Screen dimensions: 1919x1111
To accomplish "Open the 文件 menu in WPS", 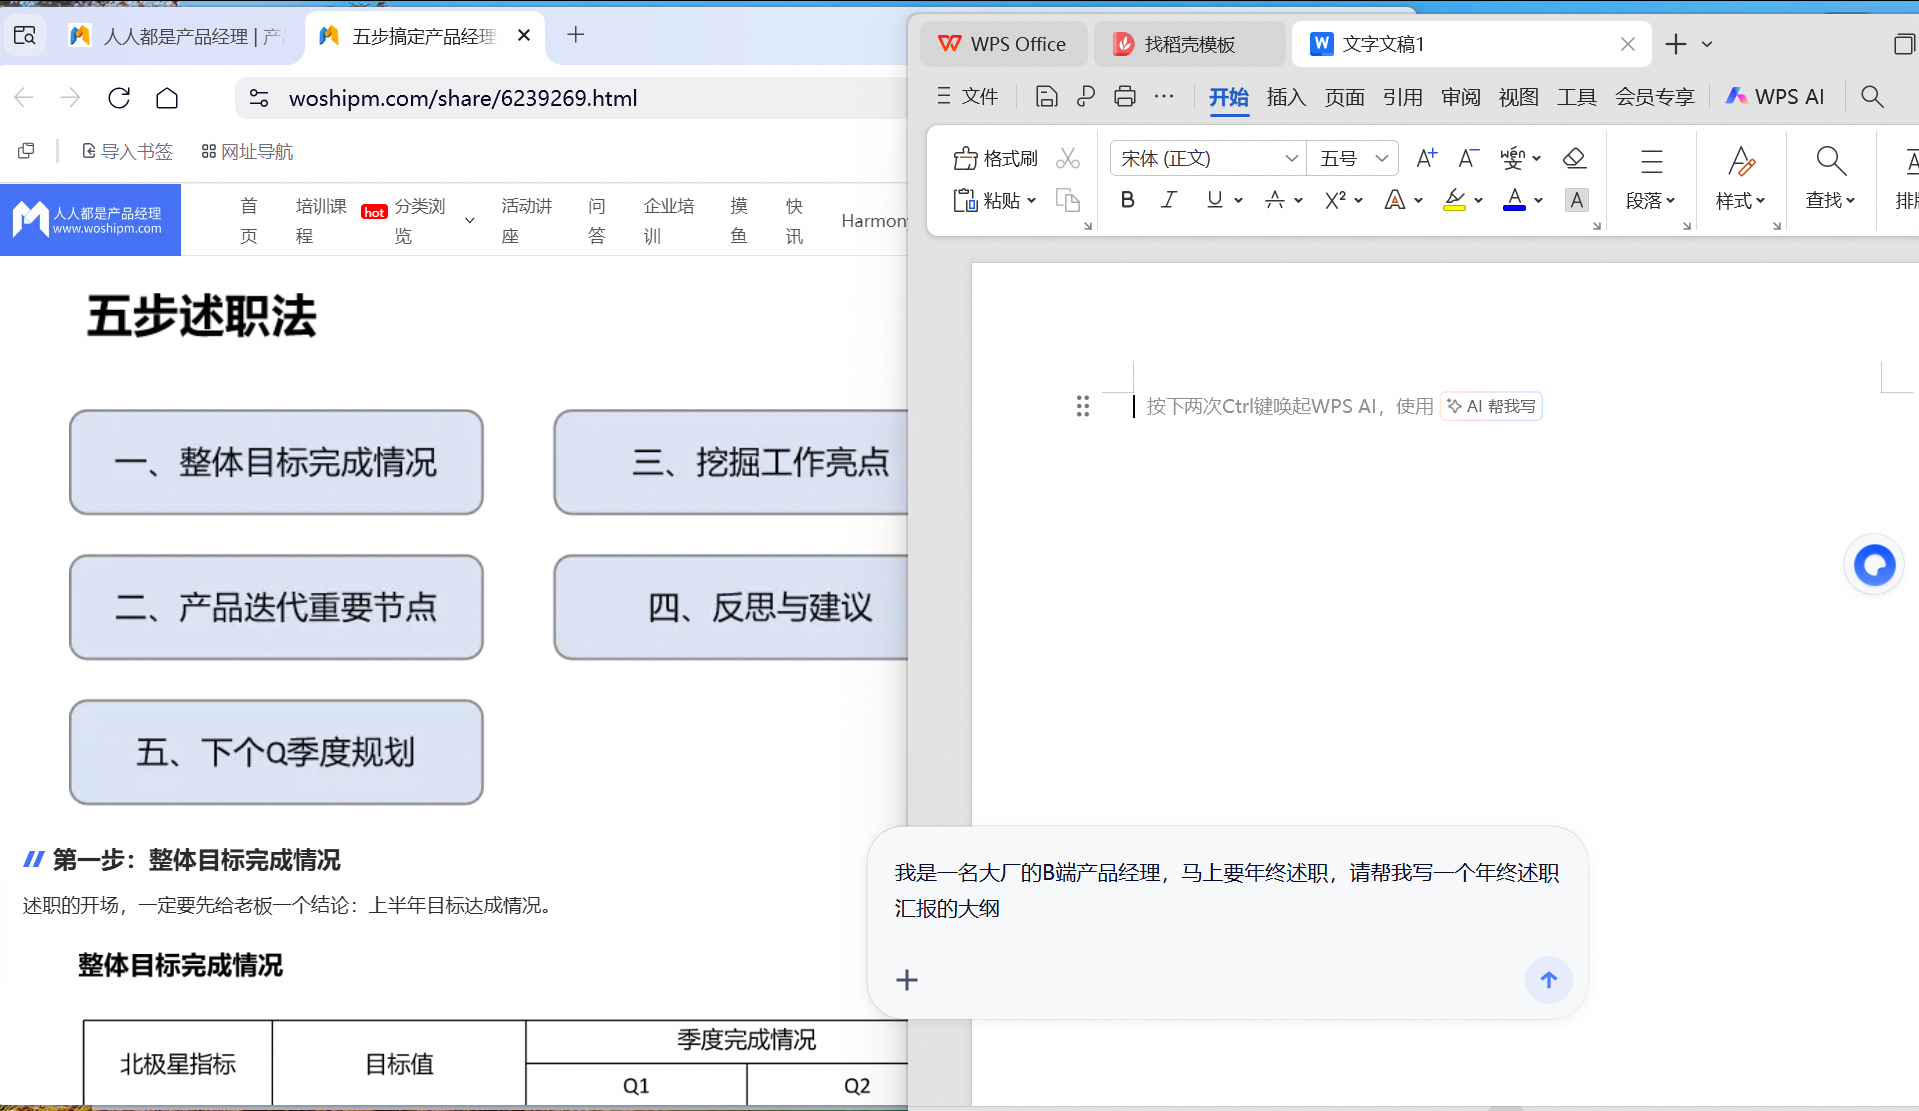I will [967, 96].
